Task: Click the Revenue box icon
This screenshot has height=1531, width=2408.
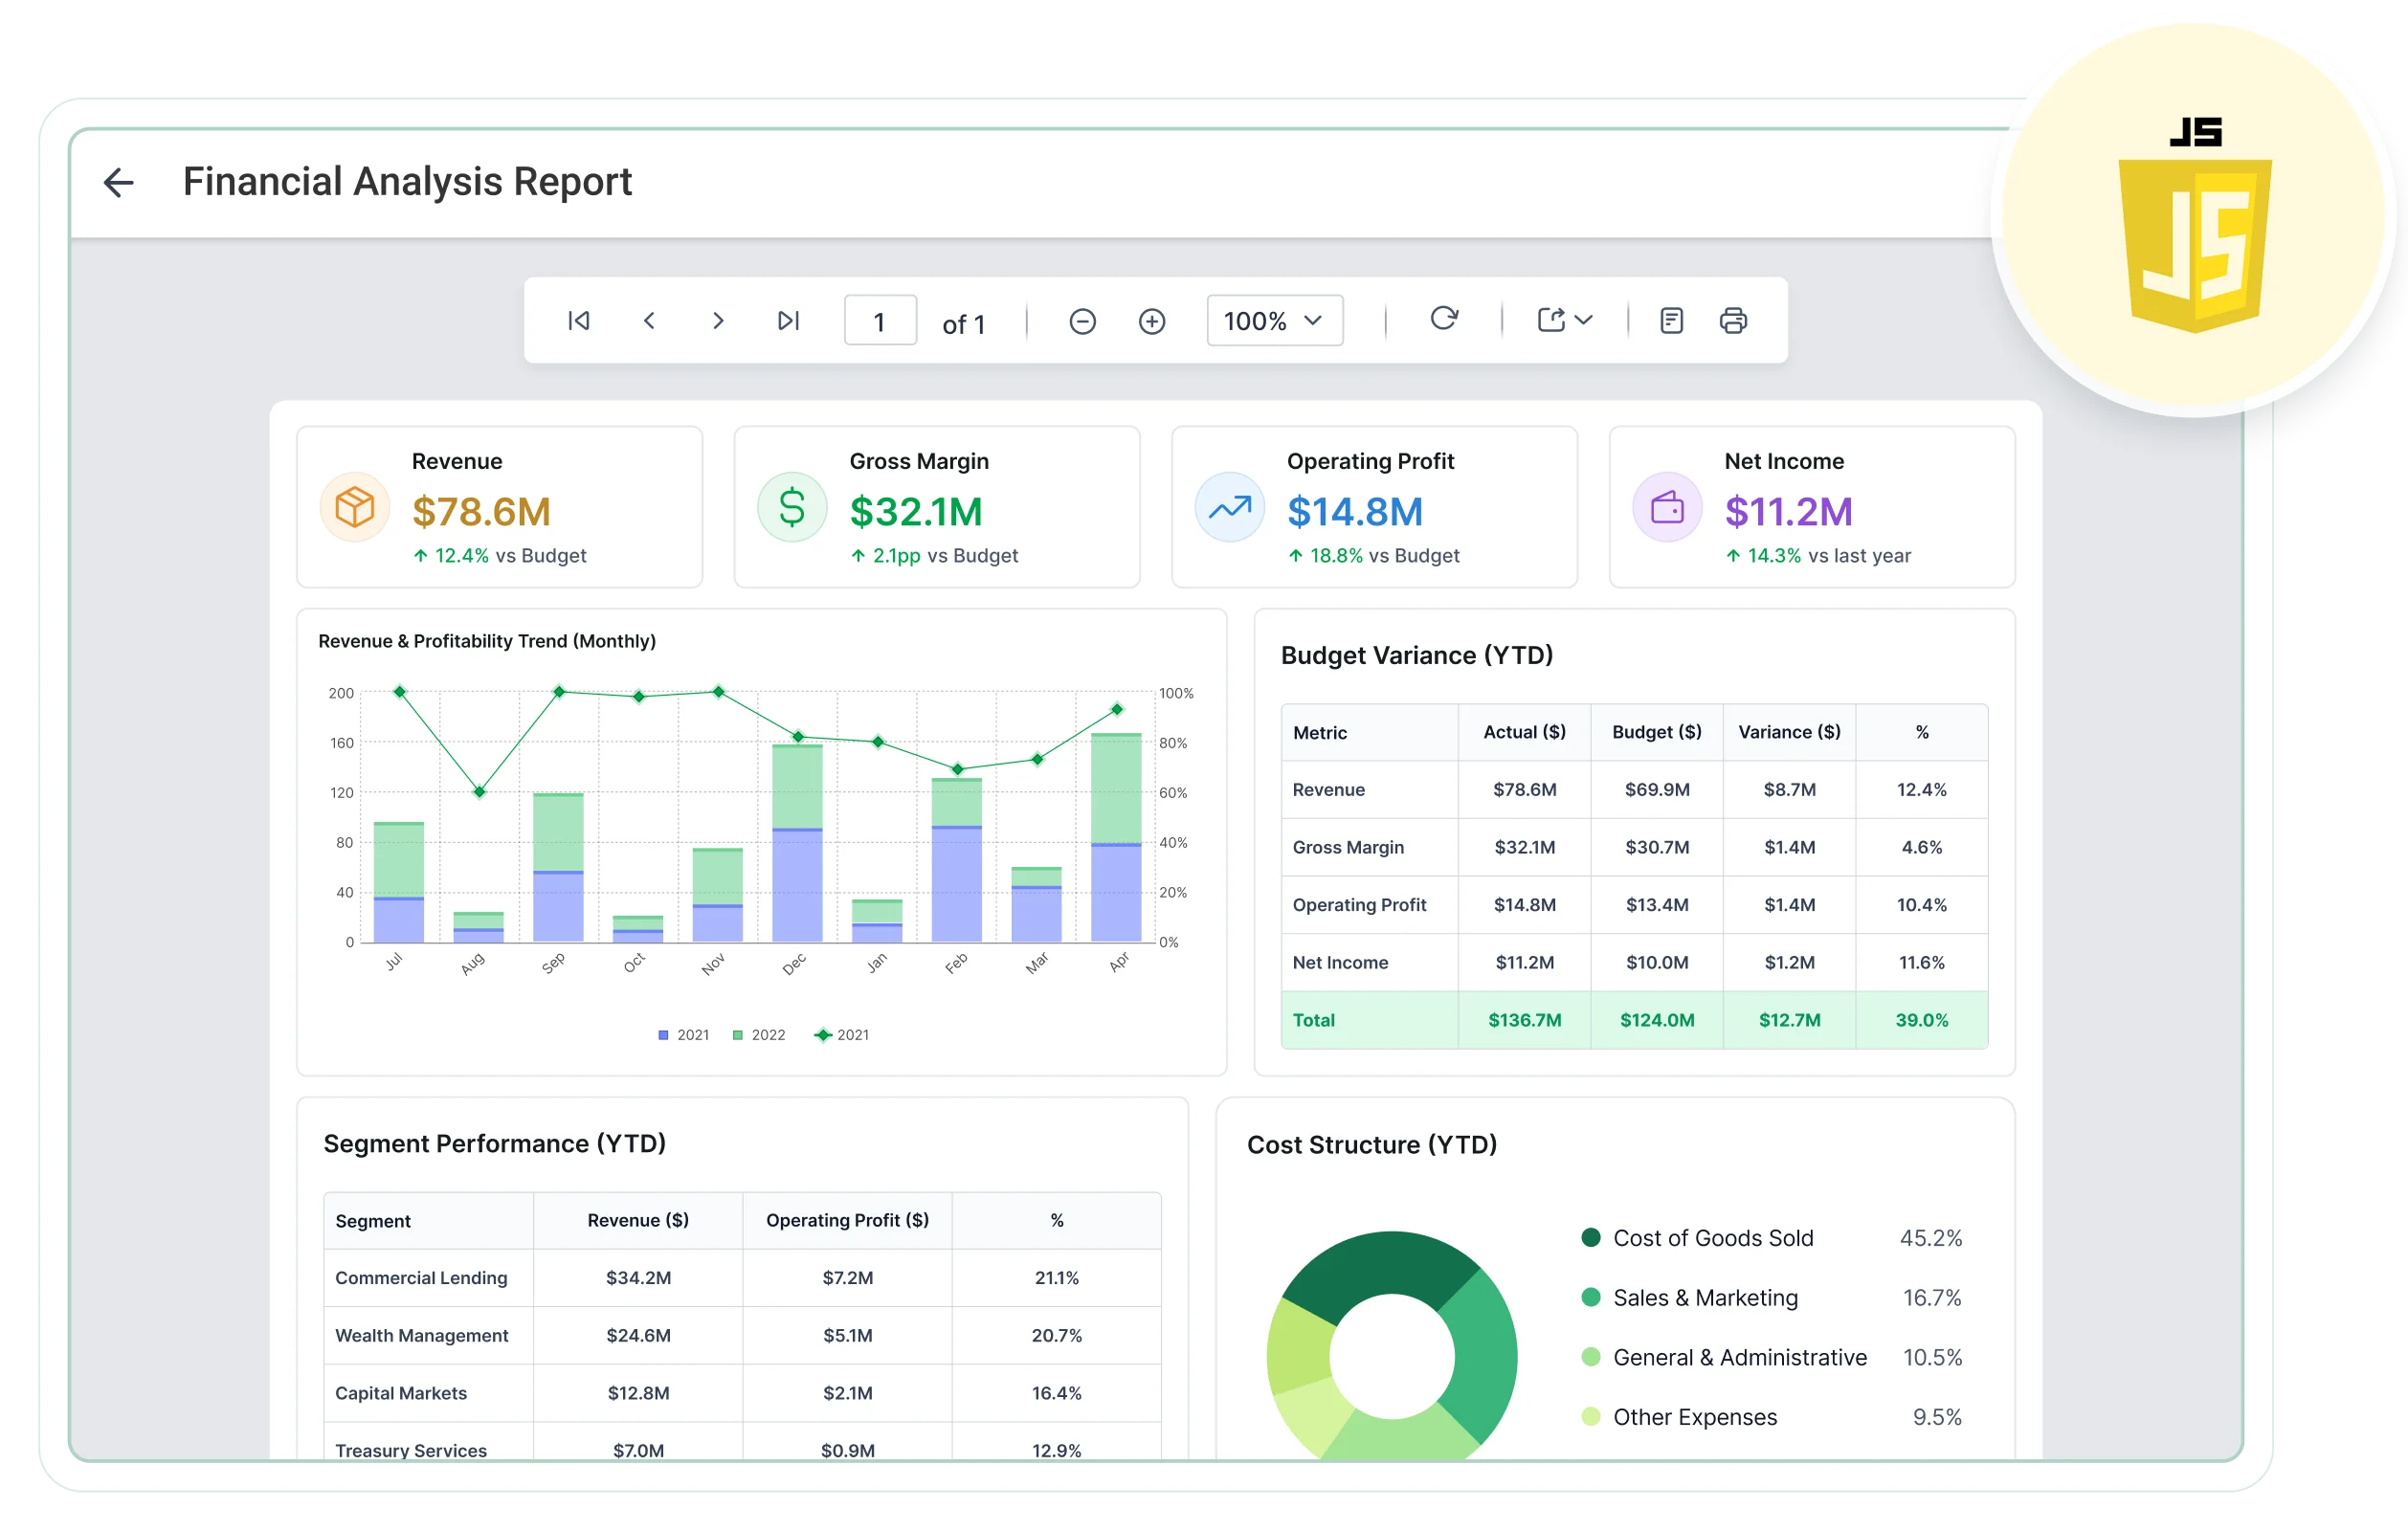Action: click(354, 507)
